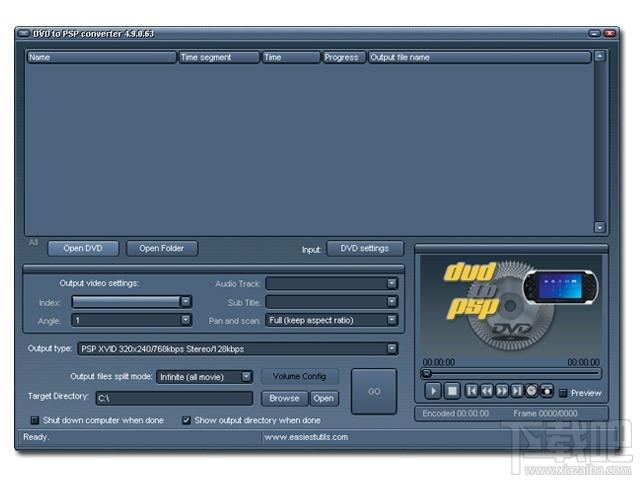The image size is (640, 480).
Task: Click the www.easiestutils.com link in status bar
Action: point(306,437)
